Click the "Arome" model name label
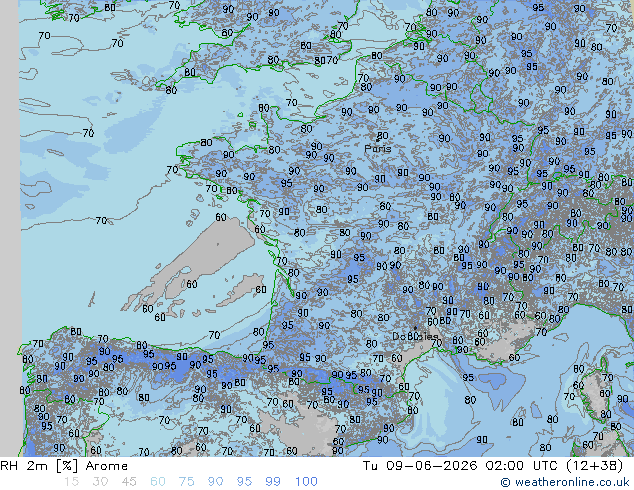Viewport: 634px width, 490px height. [107, 466]
